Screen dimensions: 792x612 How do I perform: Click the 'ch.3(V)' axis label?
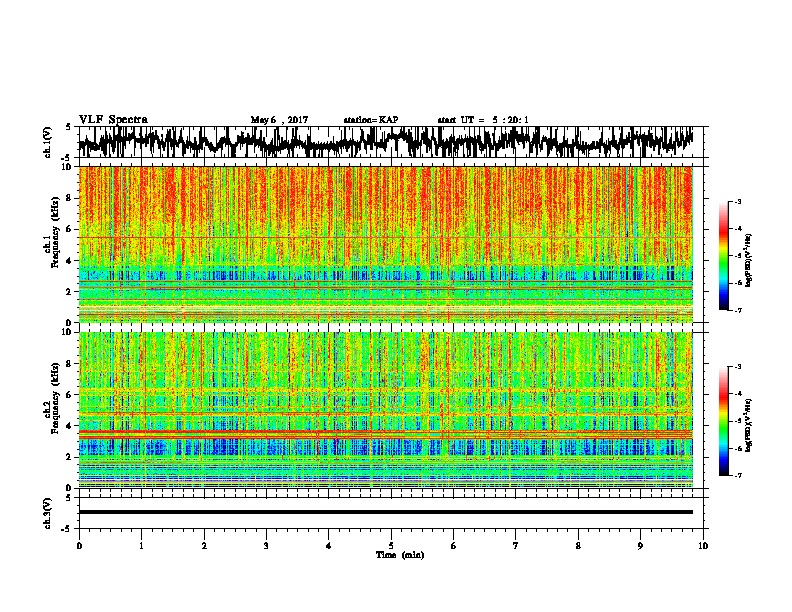pyautogui.click(x=48, y=514)
